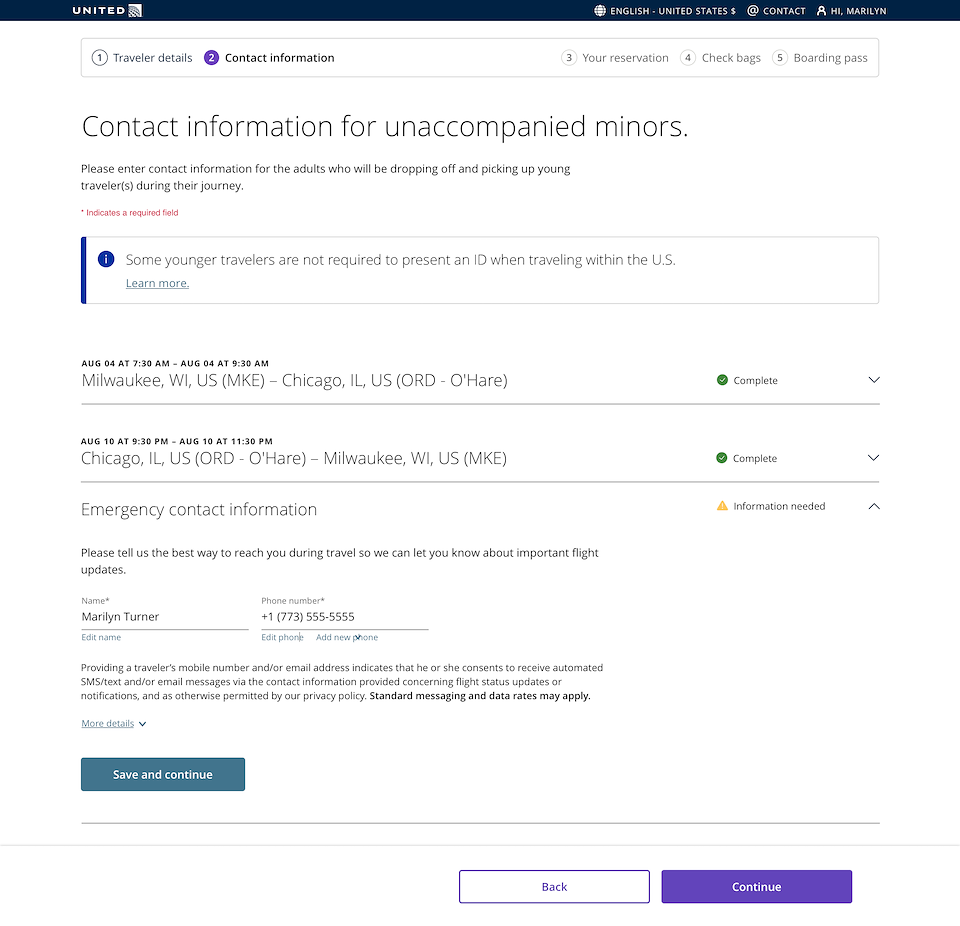Click step 3 number circle
The image size is (960, 926).
pos(569,58)
